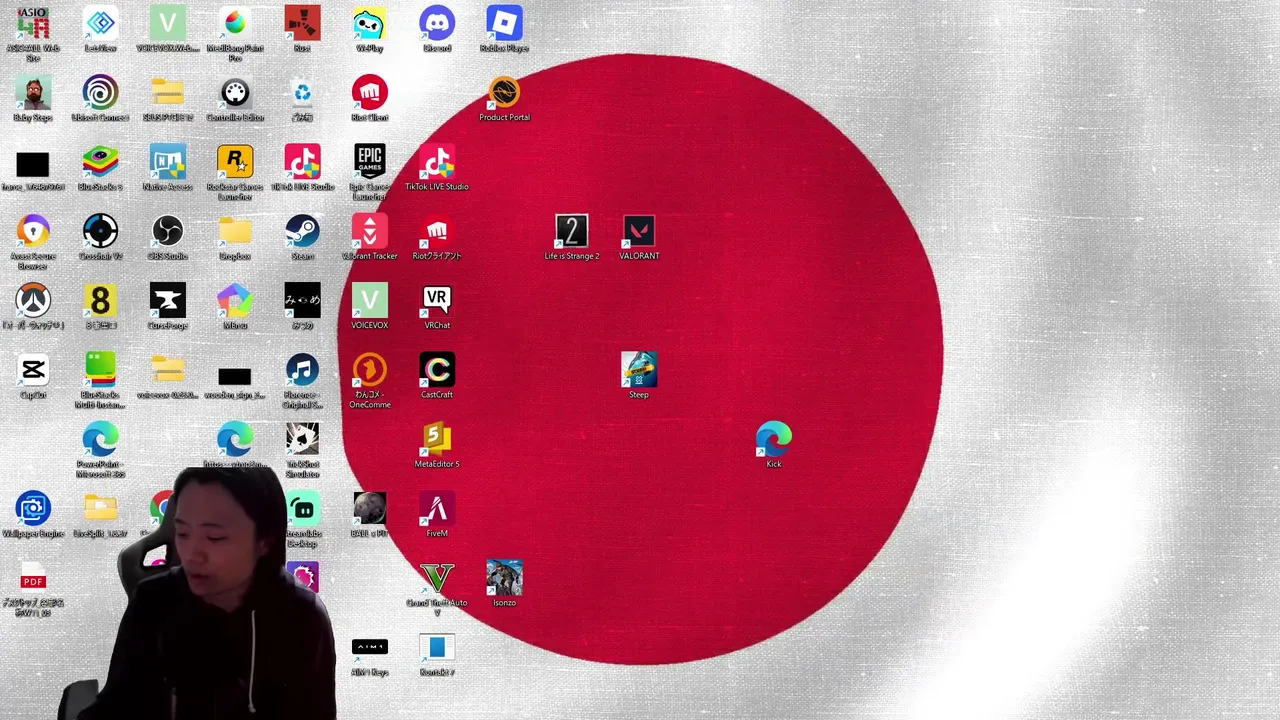Open the Florence Original Soundtrack icon

click(302, 370)
